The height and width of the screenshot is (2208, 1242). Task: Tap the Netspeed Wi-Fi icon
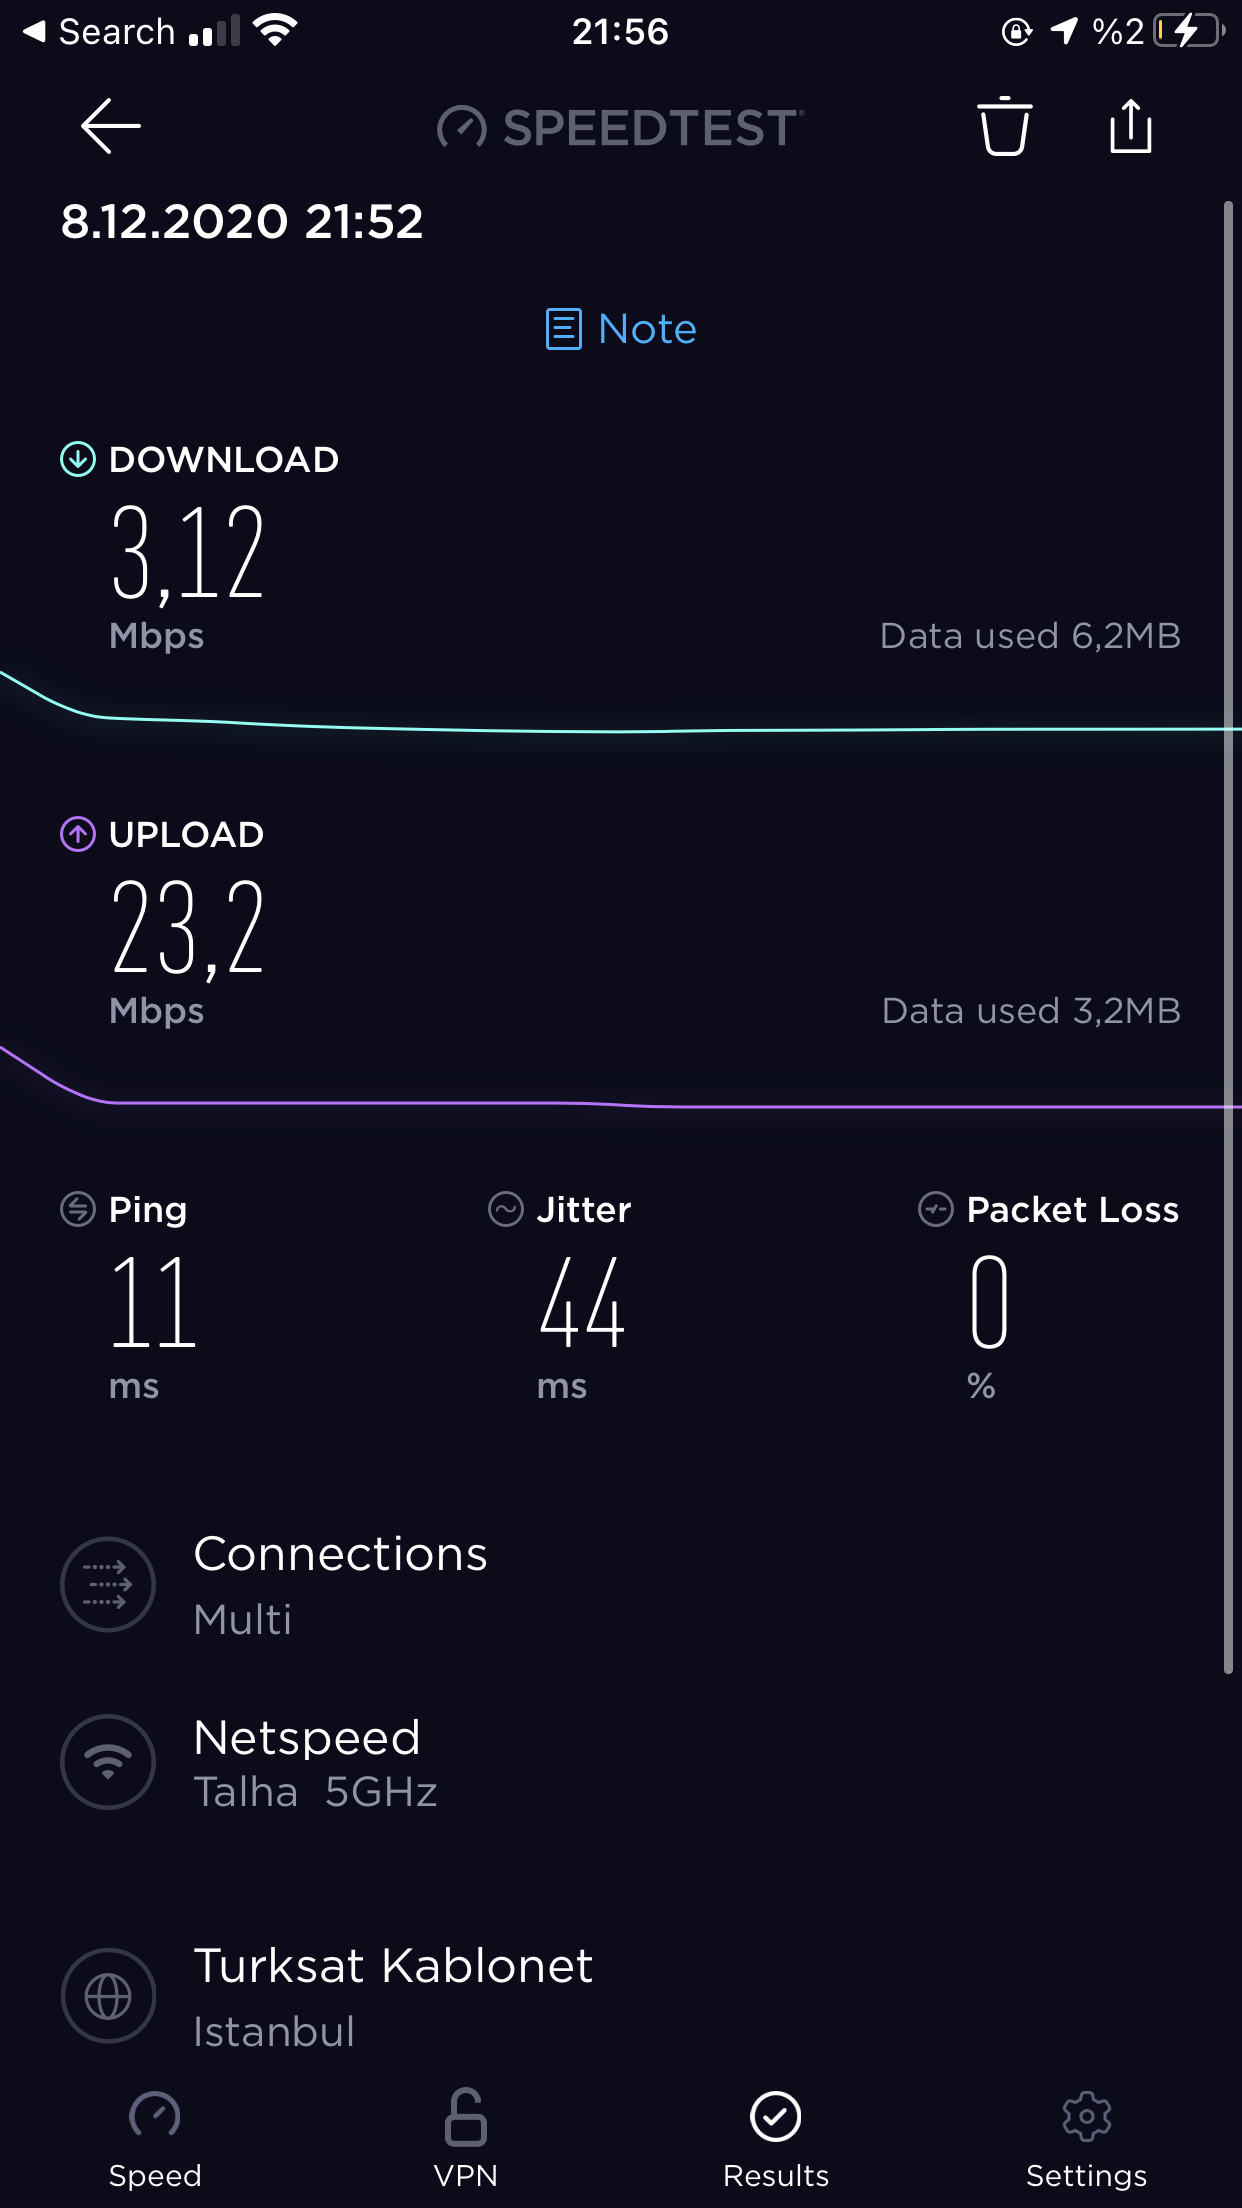[108, 1762]
